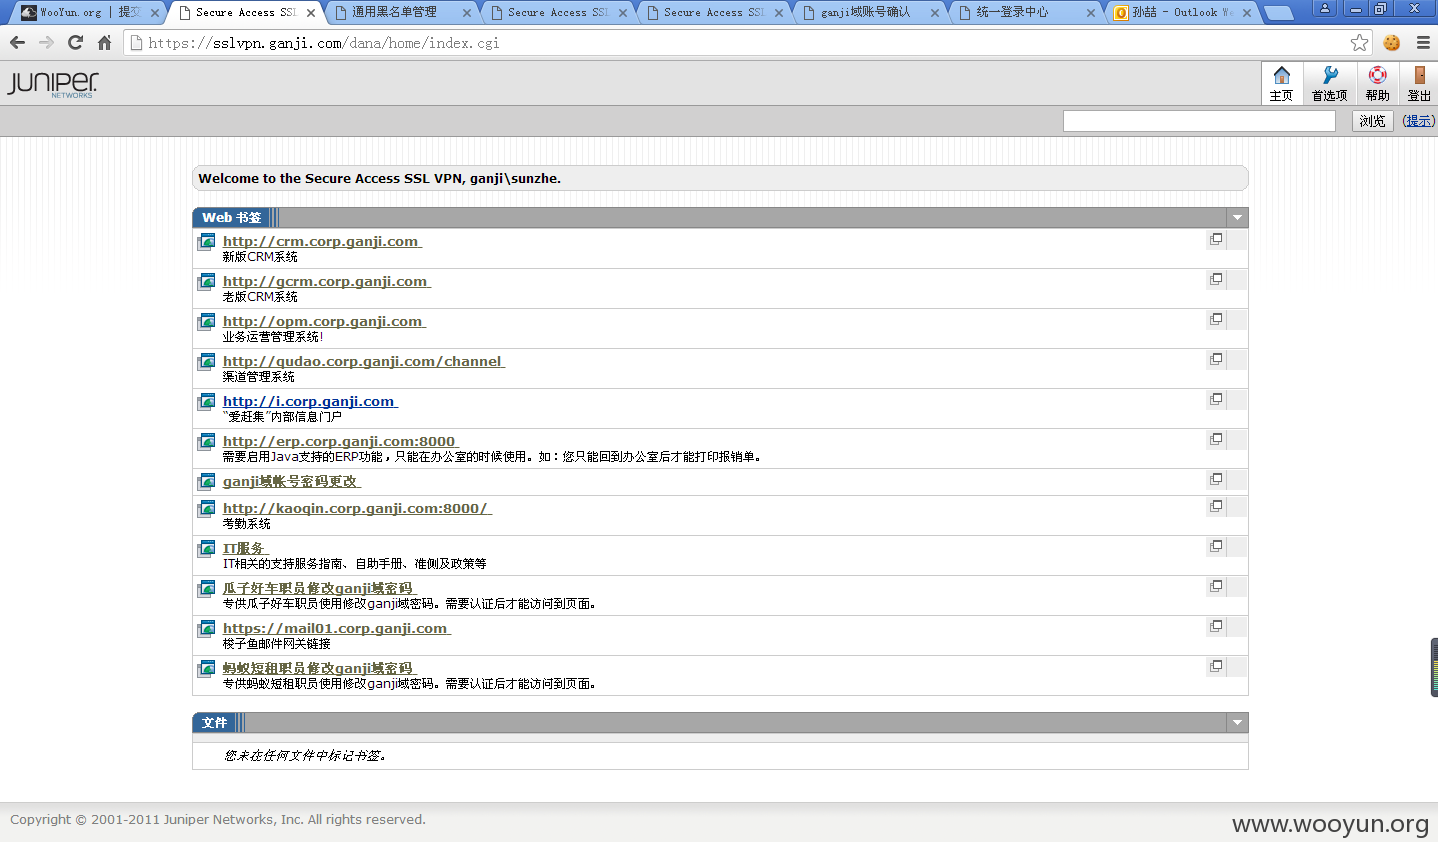Focus the browse URL input field
Viewport: 1438px width, 853px height.
point(1199,121)
